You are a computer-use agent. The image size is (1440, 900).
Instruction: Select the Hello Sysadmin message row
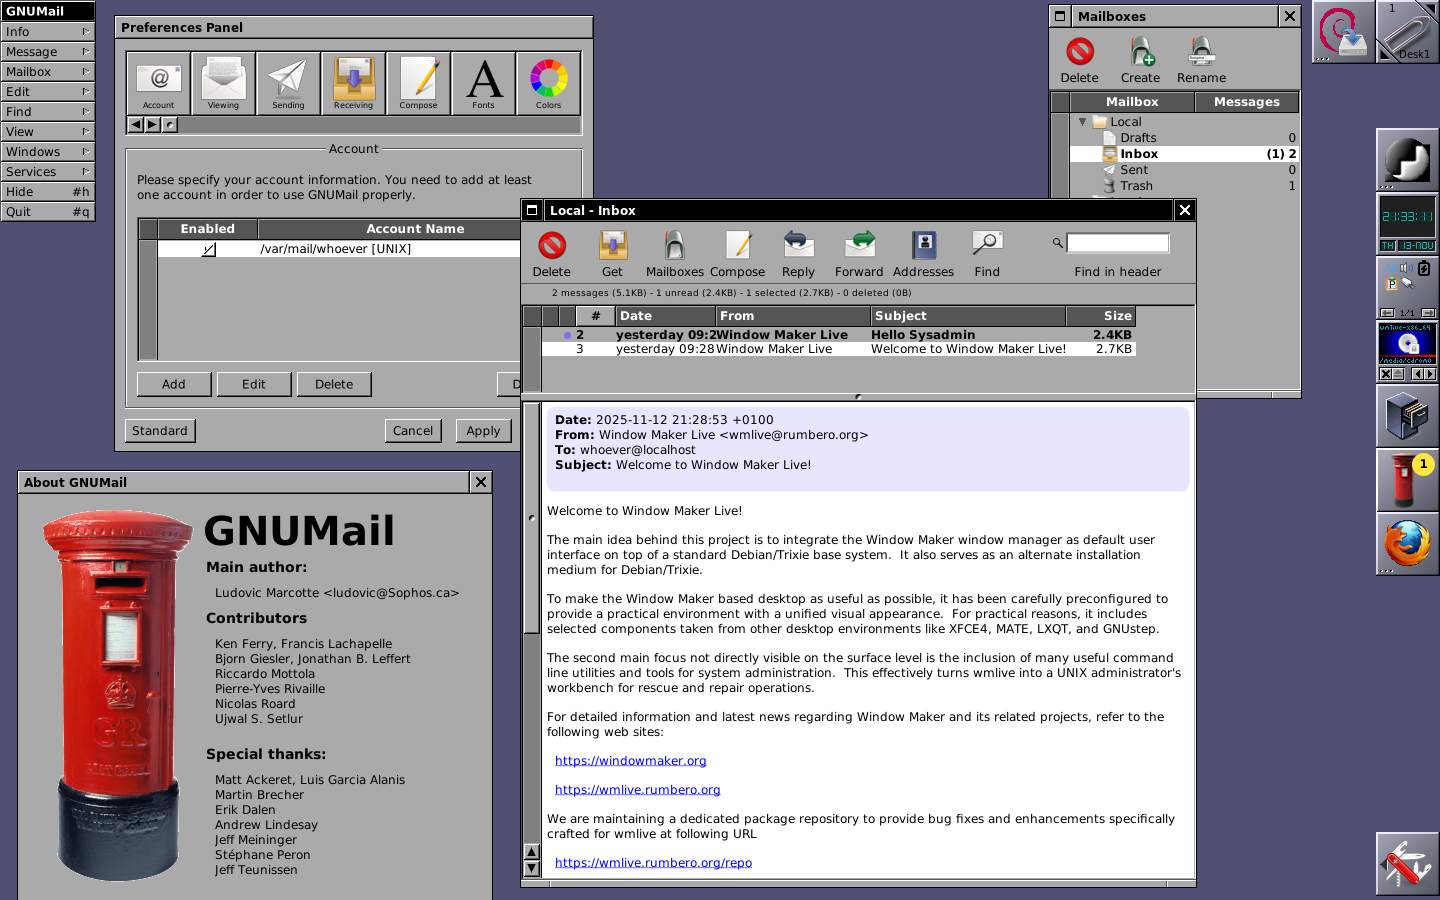point(838,335)
